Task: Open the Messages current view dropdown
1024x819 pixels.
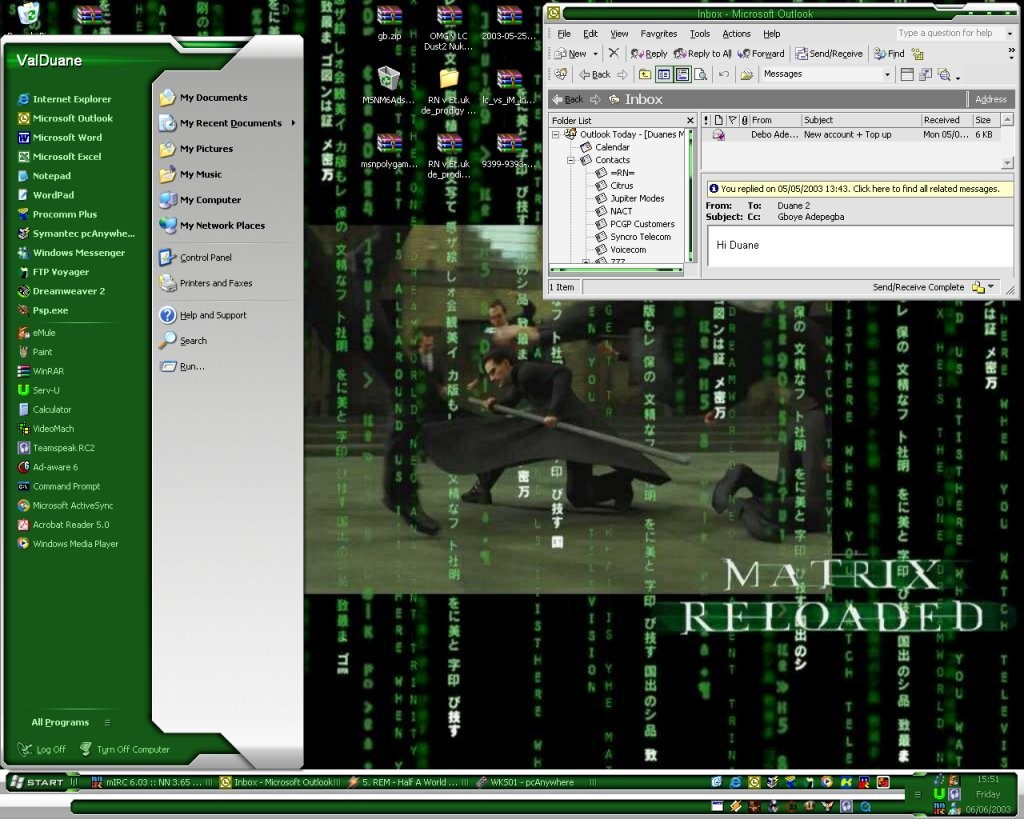Action: point(887,74)
